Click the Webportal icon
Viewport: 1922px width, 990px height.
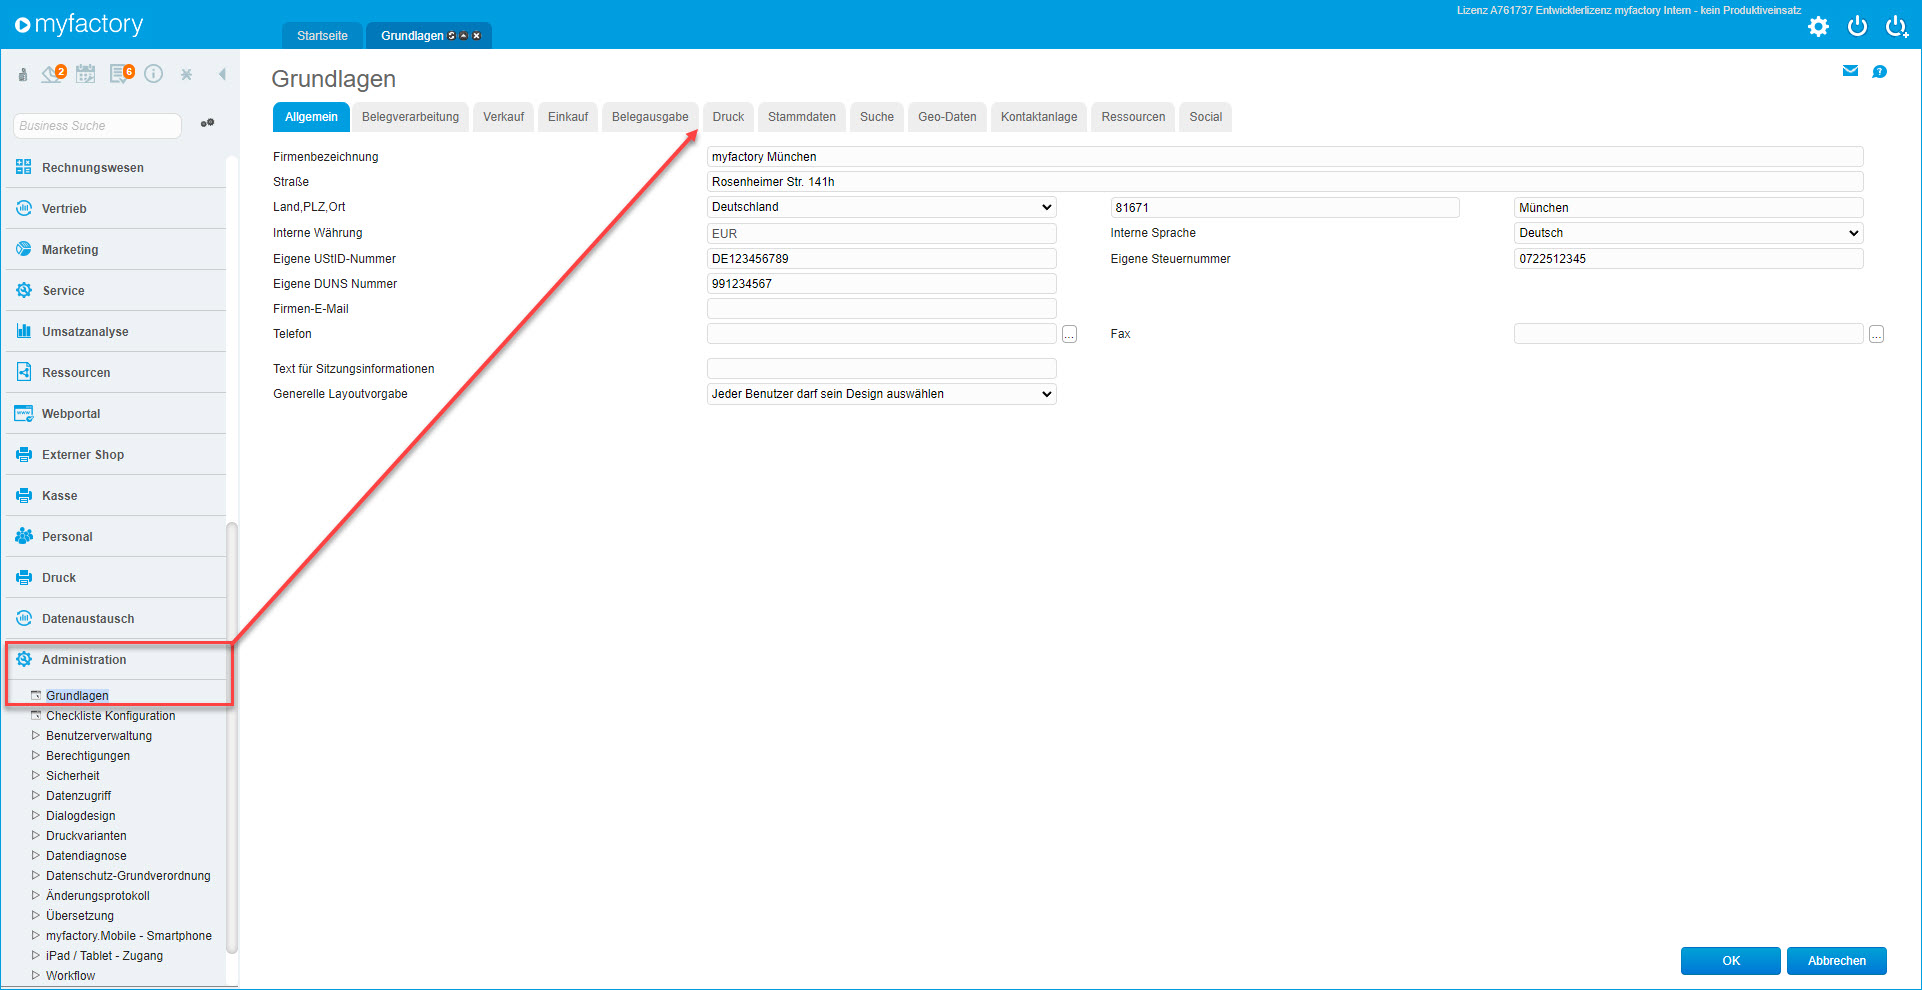[24, 413]
